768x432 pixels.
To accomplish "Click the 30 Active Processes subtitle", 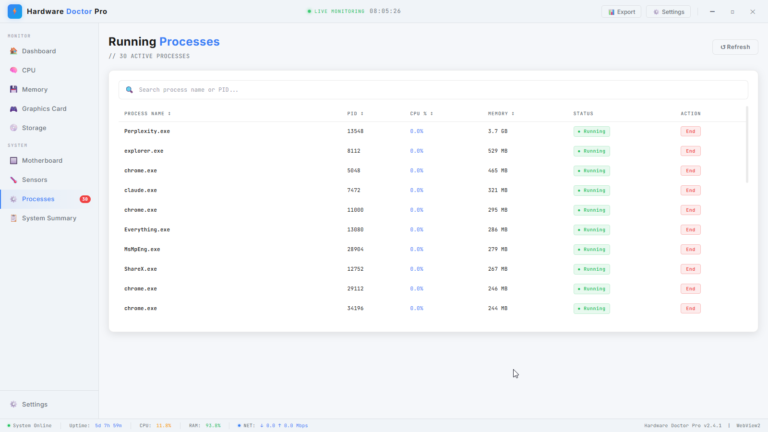I will [149, 56].
